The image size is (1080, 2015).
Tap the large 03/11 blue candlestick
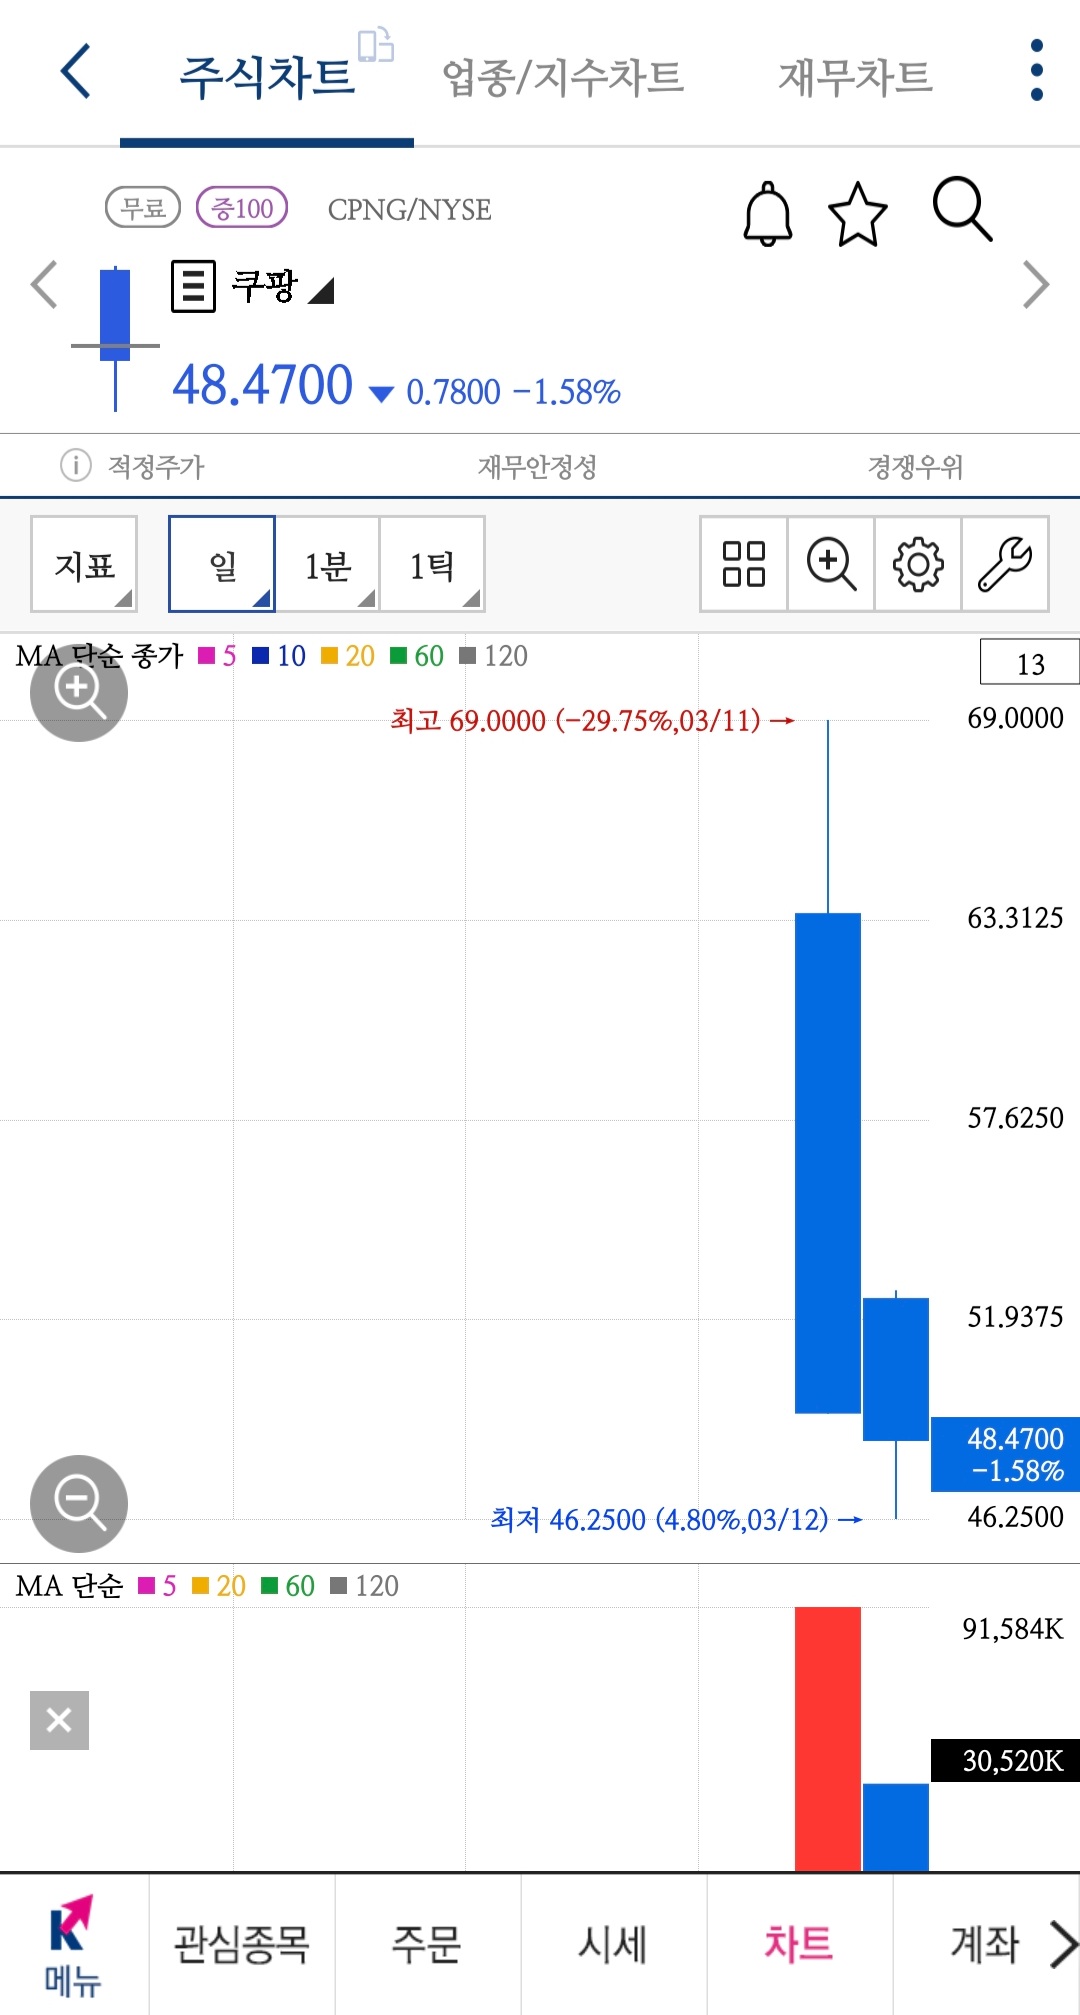tap(828, 1163)
